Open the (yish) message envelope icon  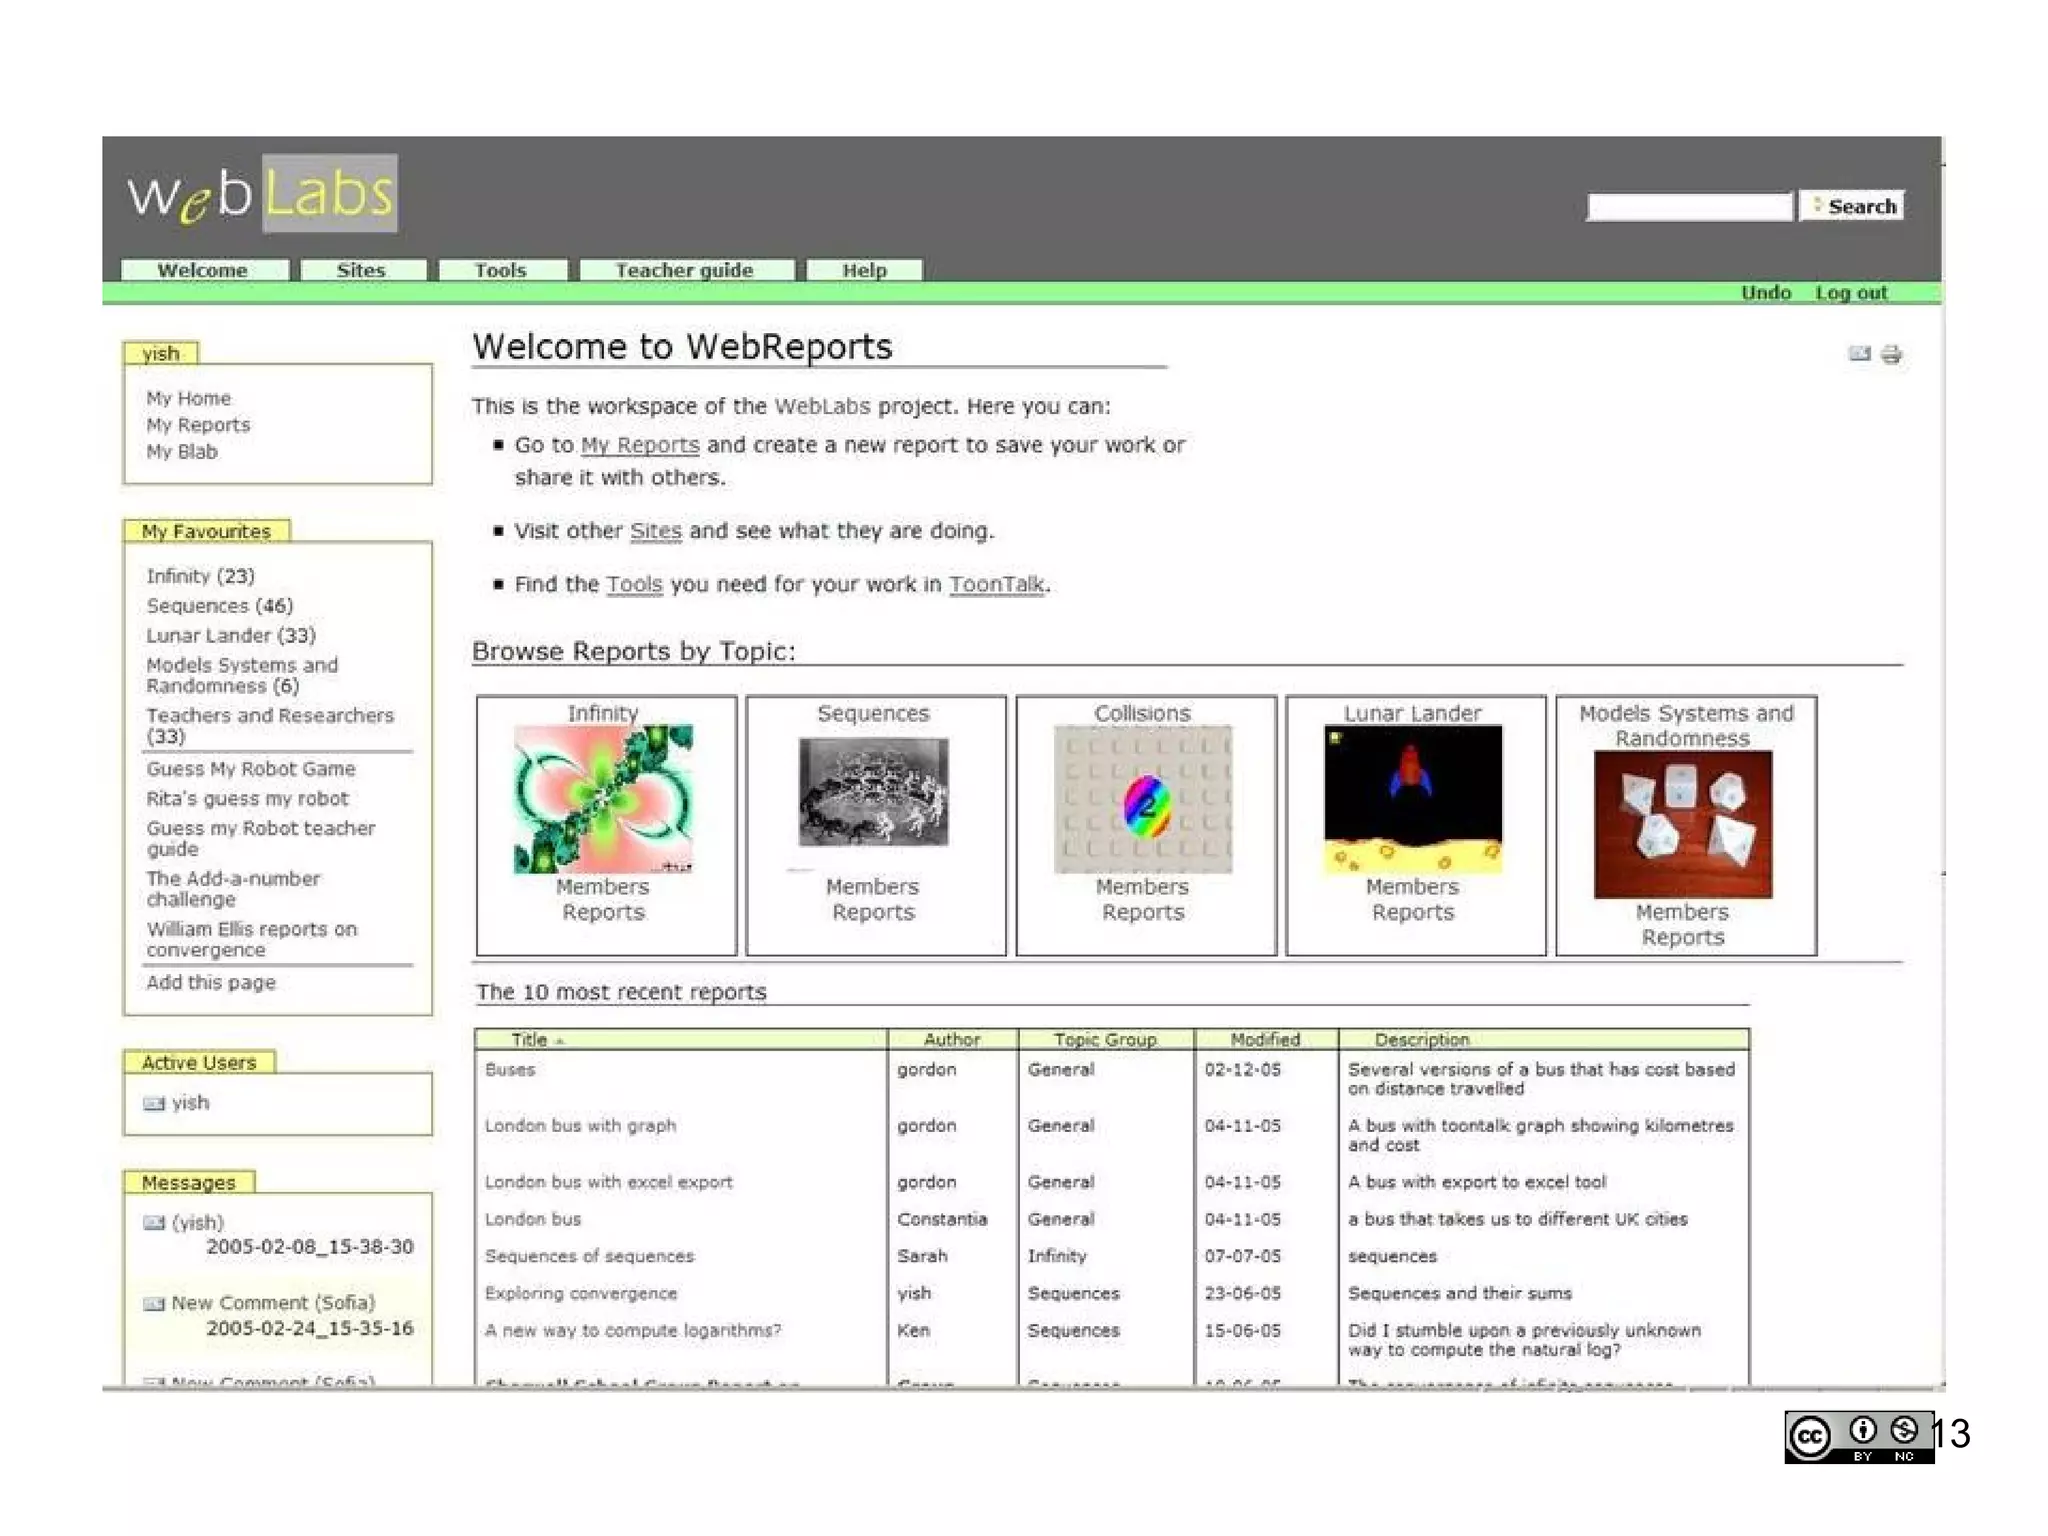tap(154, 1223)
